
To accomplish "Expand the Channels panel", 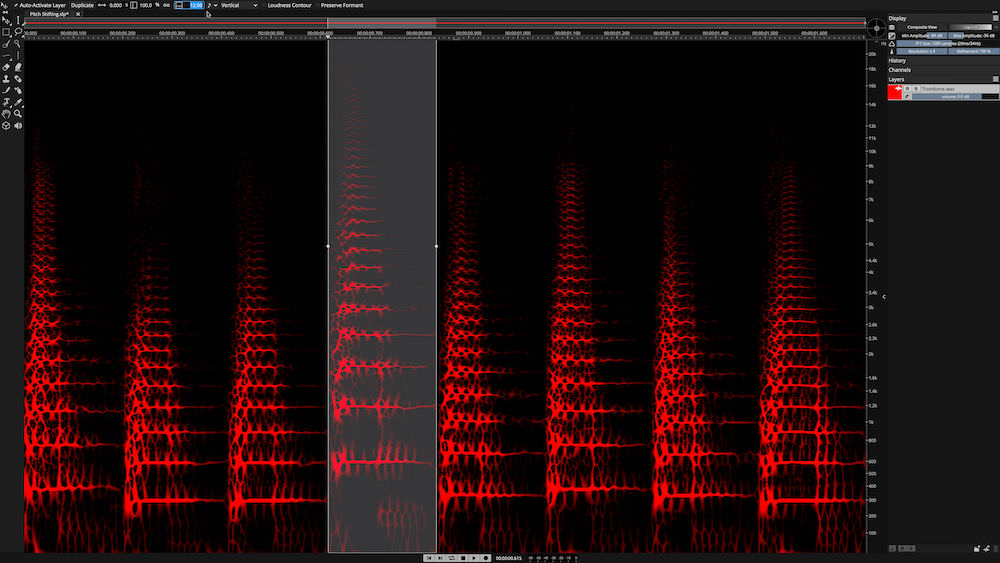I will click(899, 70).
